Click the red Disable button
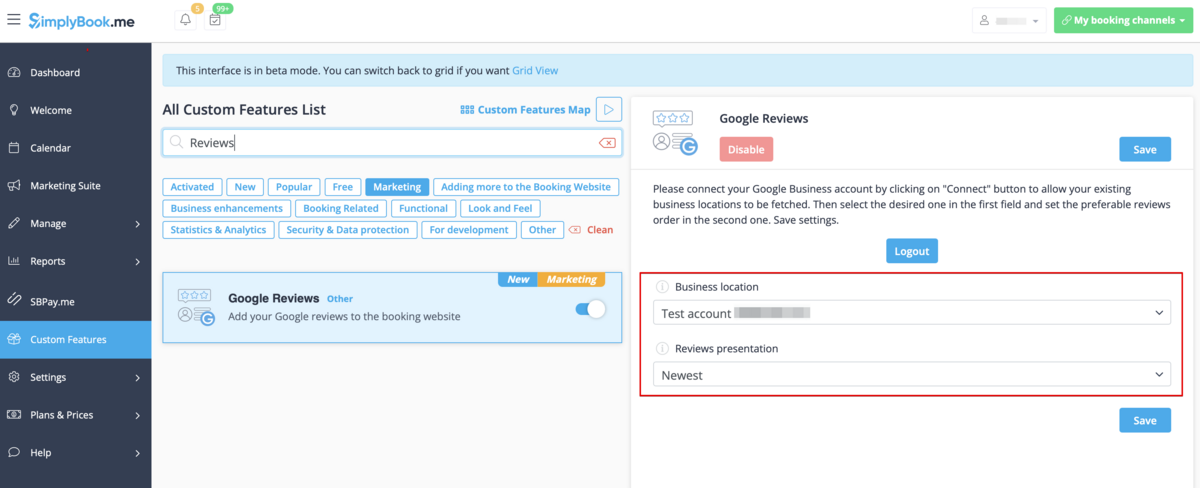The width and height of the screenshot is (1200, 488). (x=746, y=149)
